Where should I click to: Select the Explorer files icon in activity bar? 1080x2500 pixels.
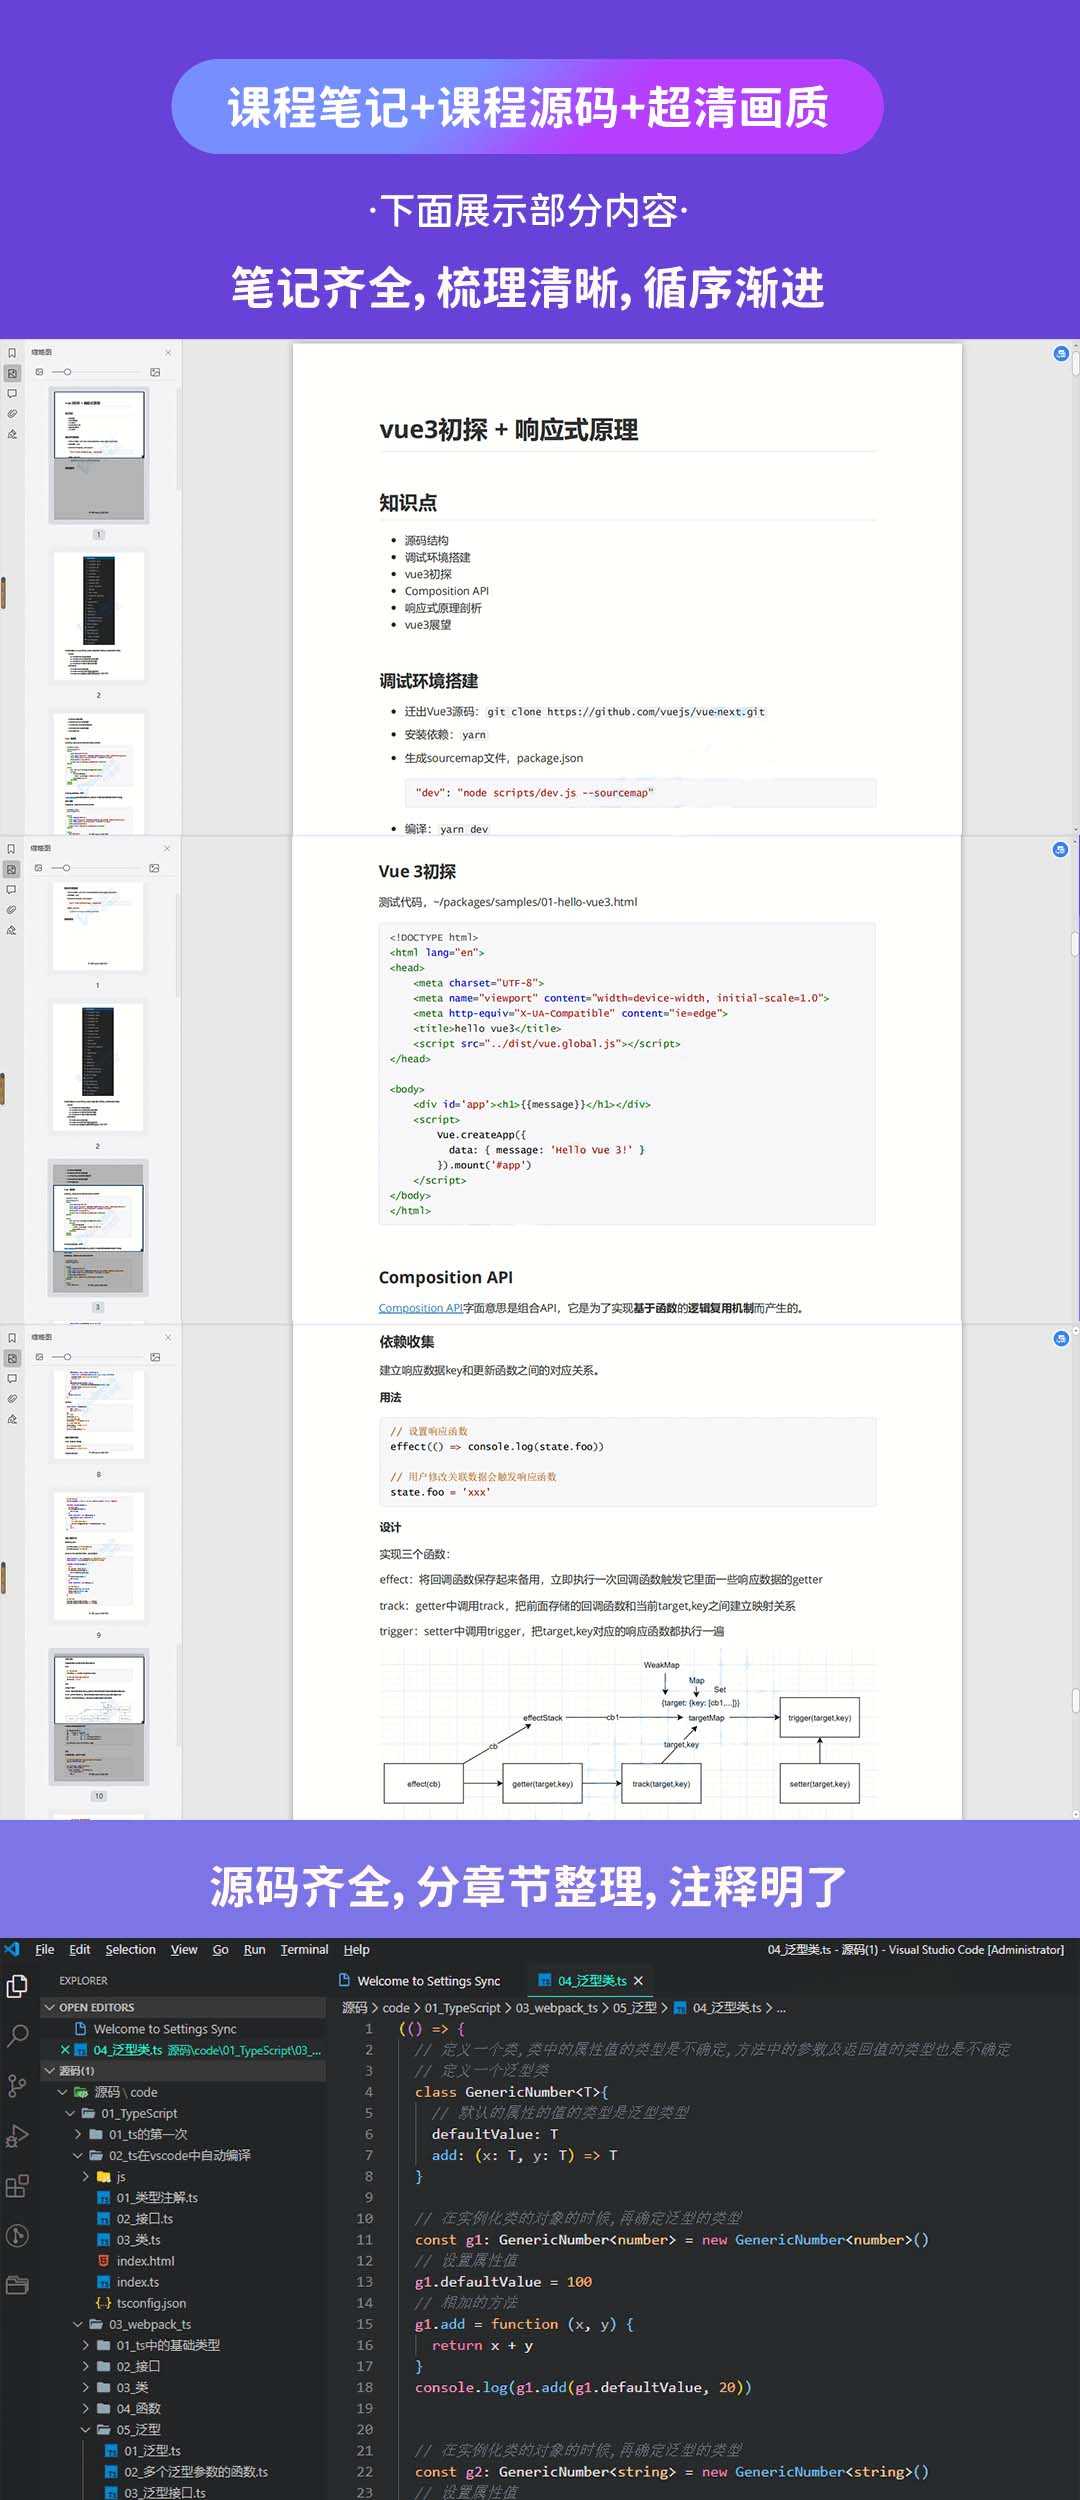pos(17,1986)
